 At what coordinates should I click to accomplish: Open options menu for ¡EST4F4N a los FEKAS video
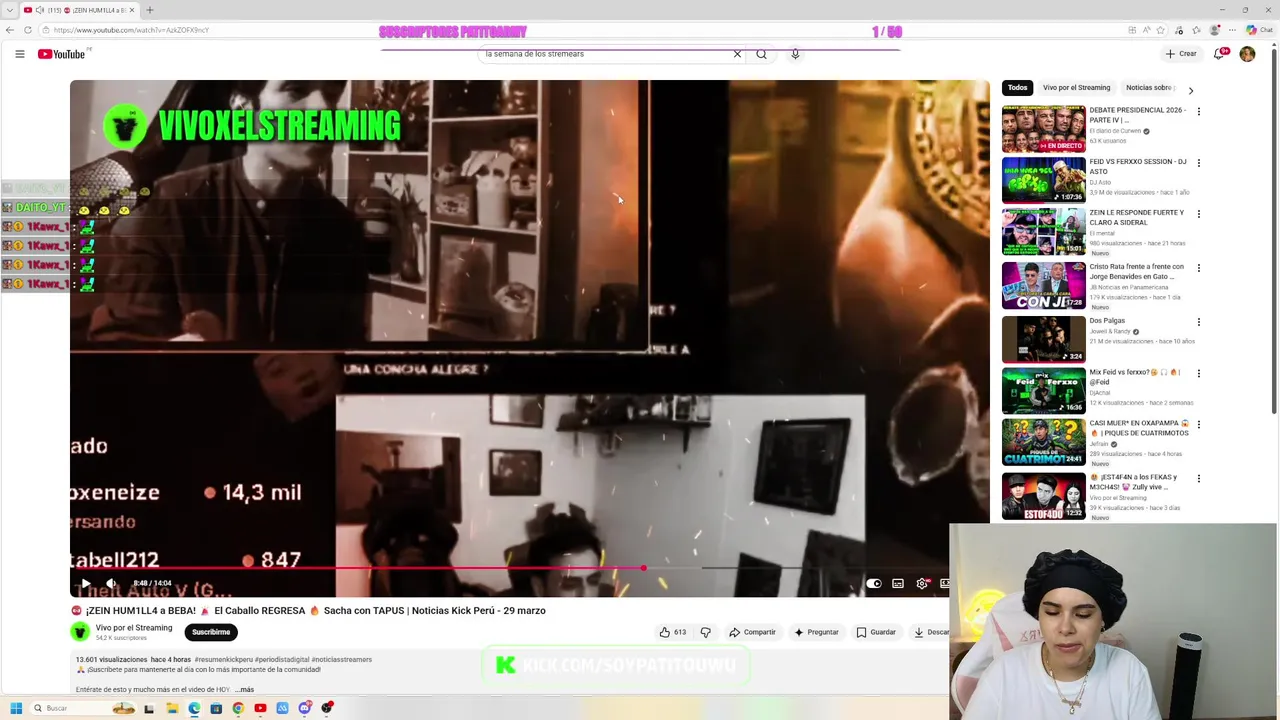pyautogui.click(x=1199, y=479)
